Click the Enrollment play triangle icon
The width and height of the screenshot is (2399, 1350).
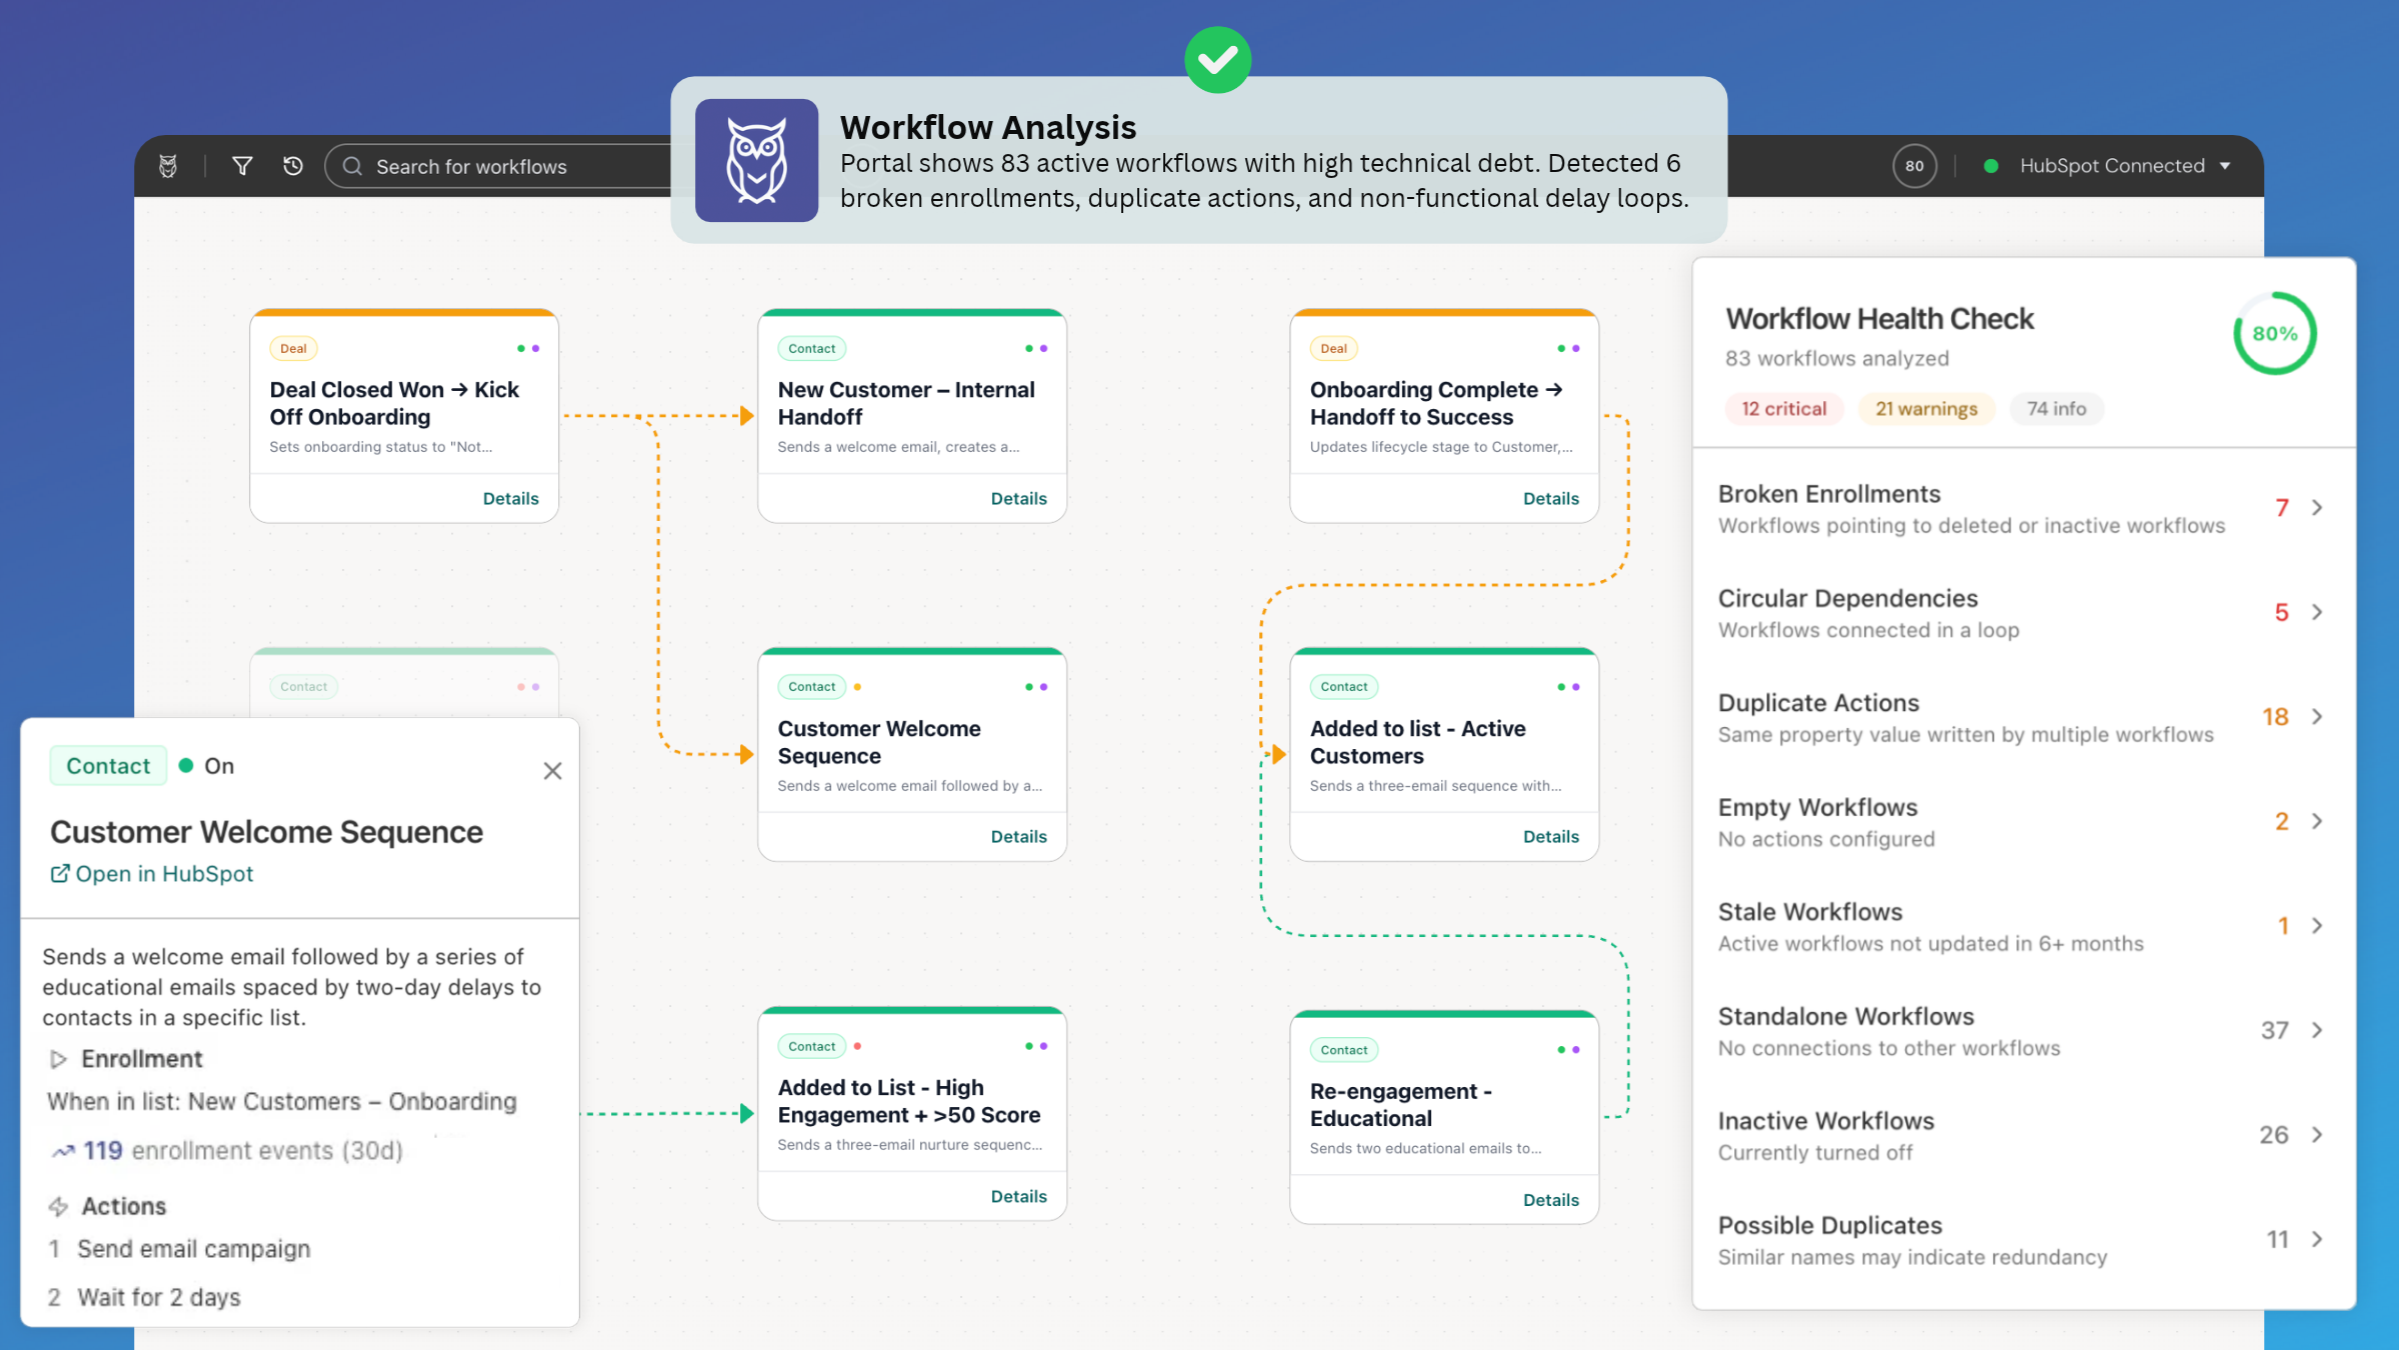coord(58,1059)
